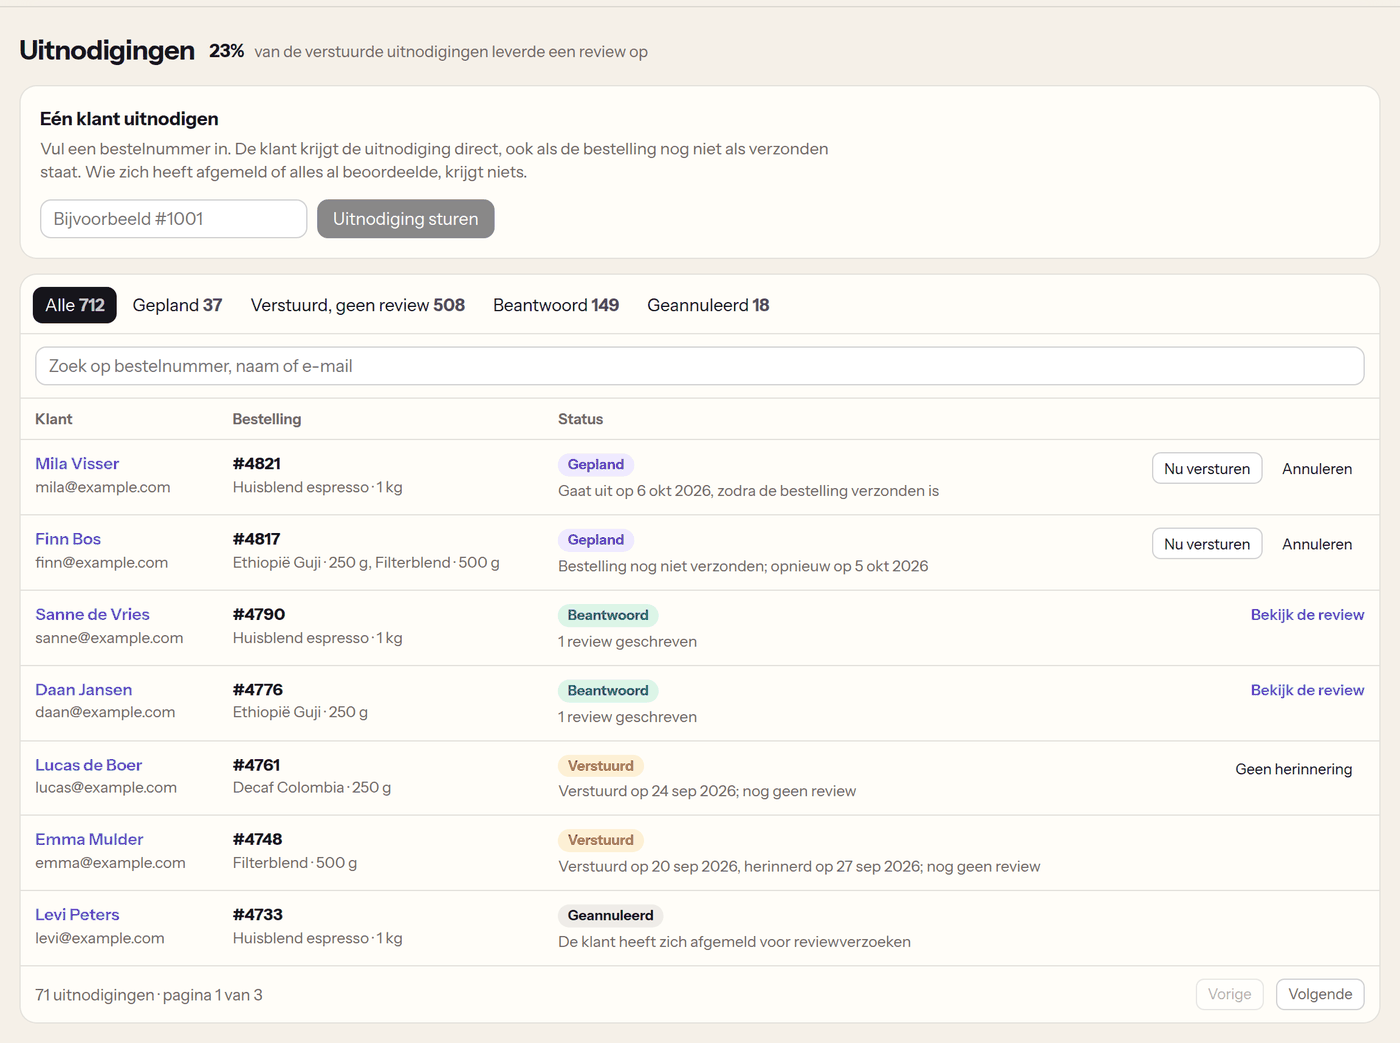Screen dimensions: 1400x1043
Task: Click 'Nu versturen' for order #4821
Action: (x=1207, y=469)
